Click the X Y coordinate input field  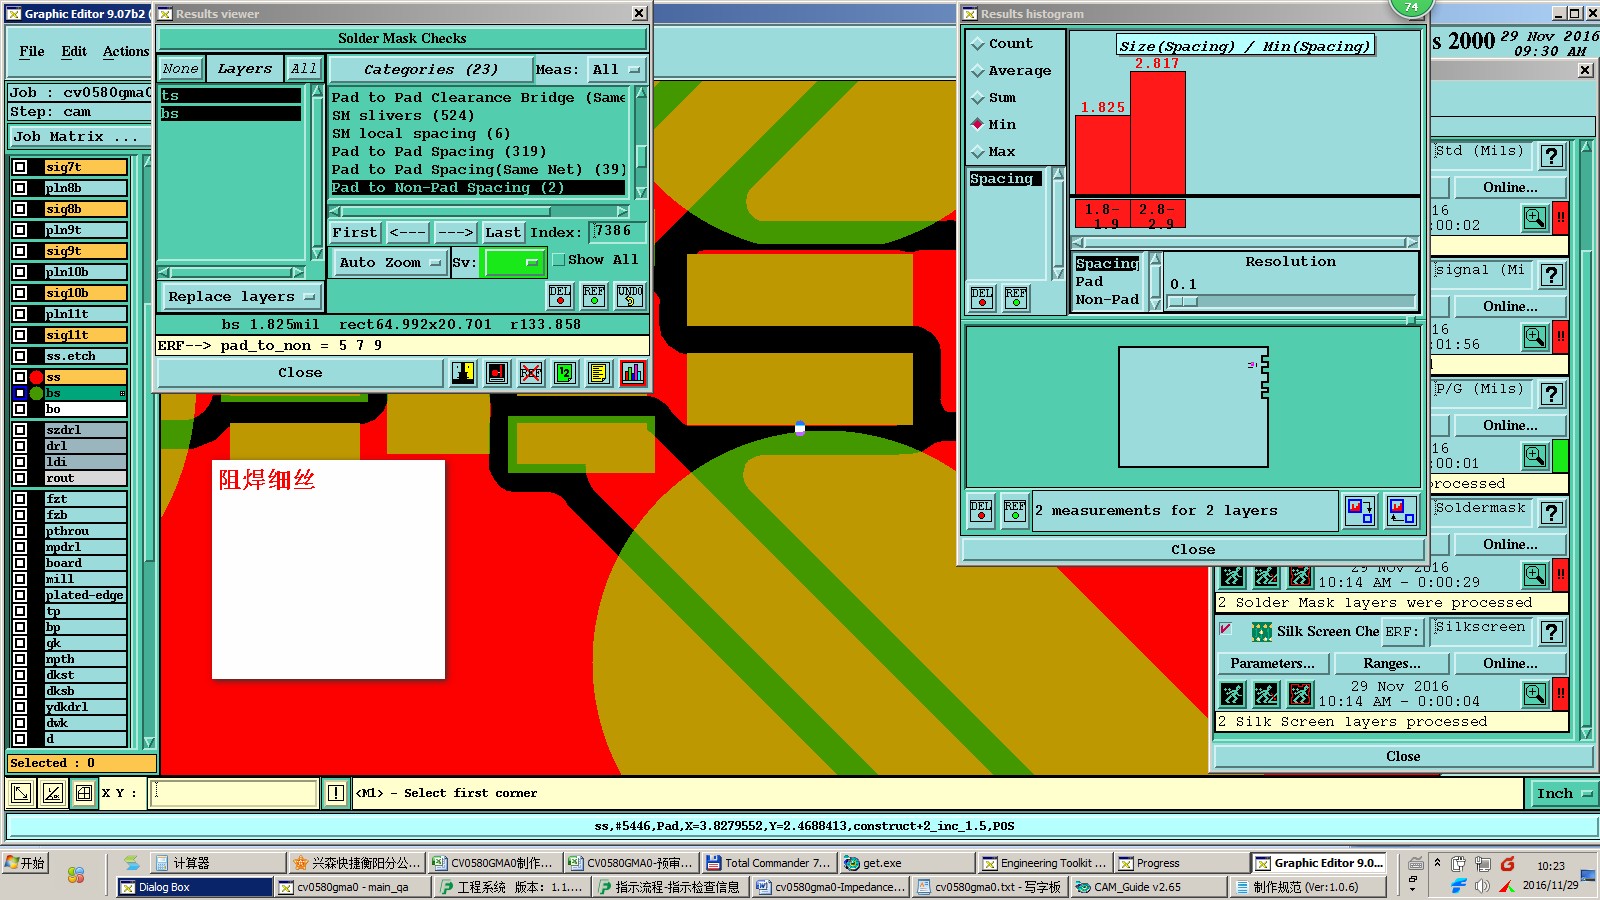pos(234,793)
